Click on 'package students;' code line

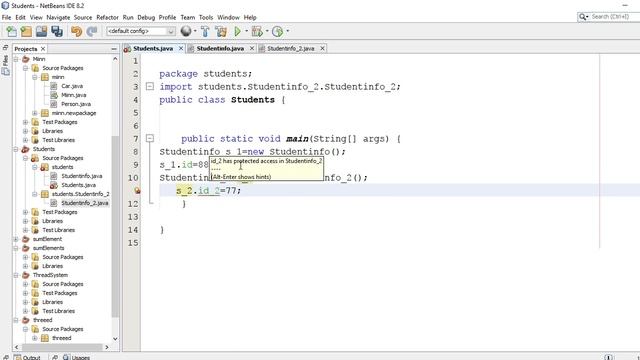pos(205,74)
